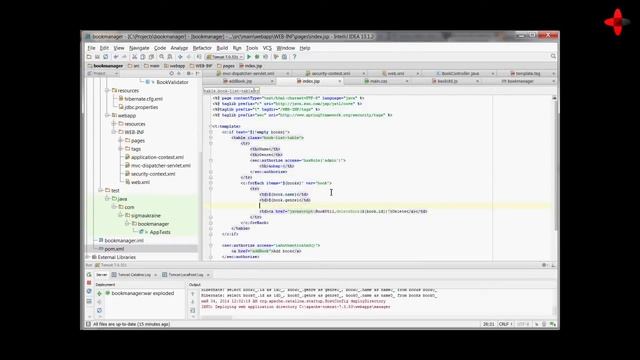Click the Synchronize toolbar icon
This screenshot has width=640, height=360.
coord(106,57)
